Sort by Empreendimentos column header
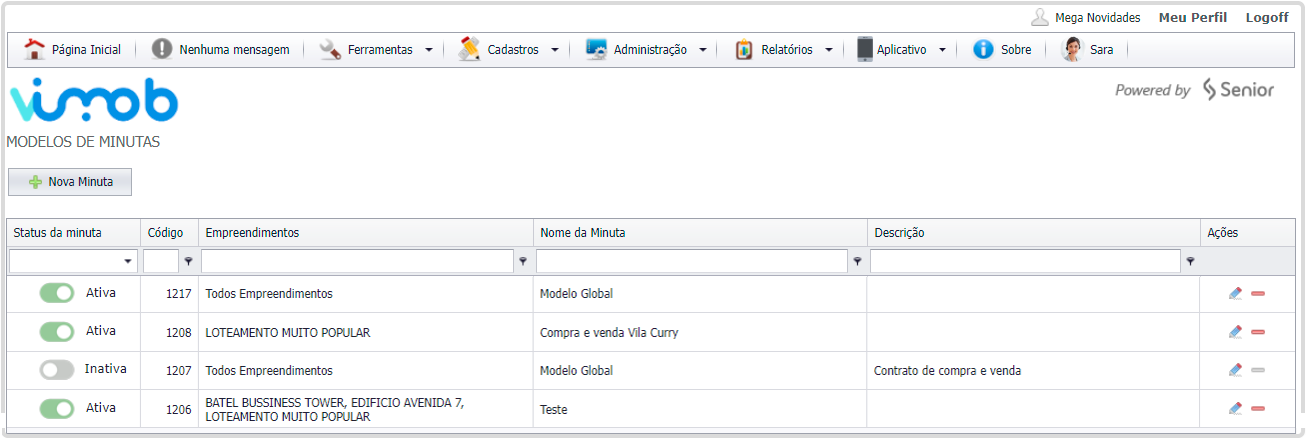This screenshot has width=1307, height=439. 366,233
